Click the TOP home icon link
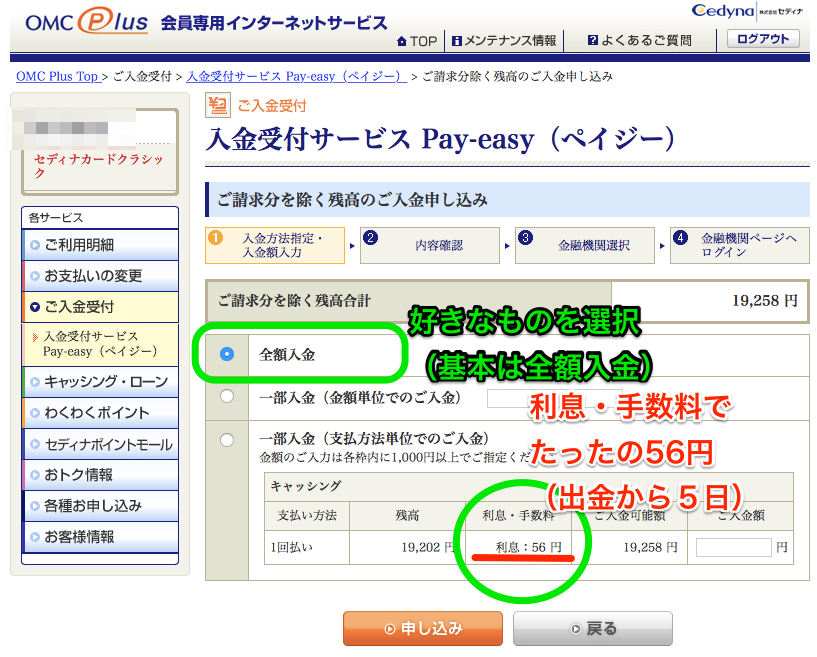The height and width of the screenshot is (657, 817). (x=417, y=41)
